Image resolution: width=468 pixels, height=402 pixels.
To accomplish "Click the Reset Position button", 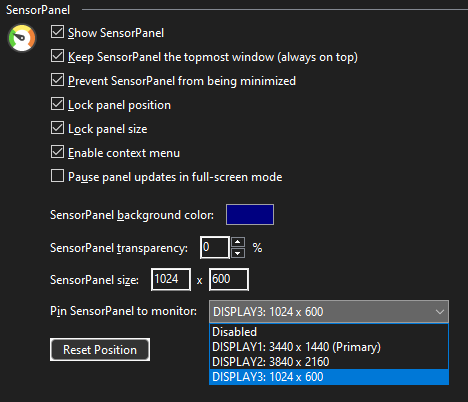I will pos(100,350).
